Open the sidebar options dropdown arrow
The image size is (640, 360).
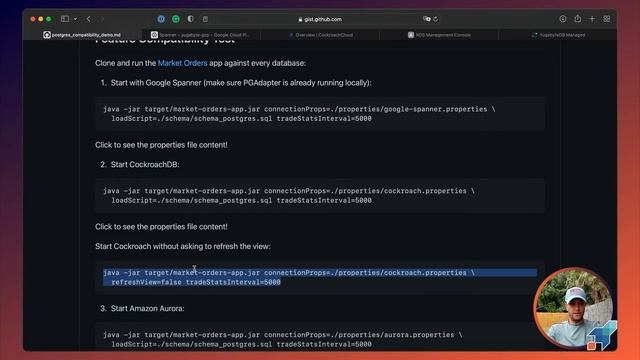pyautogui.click(x=75, y=19)
